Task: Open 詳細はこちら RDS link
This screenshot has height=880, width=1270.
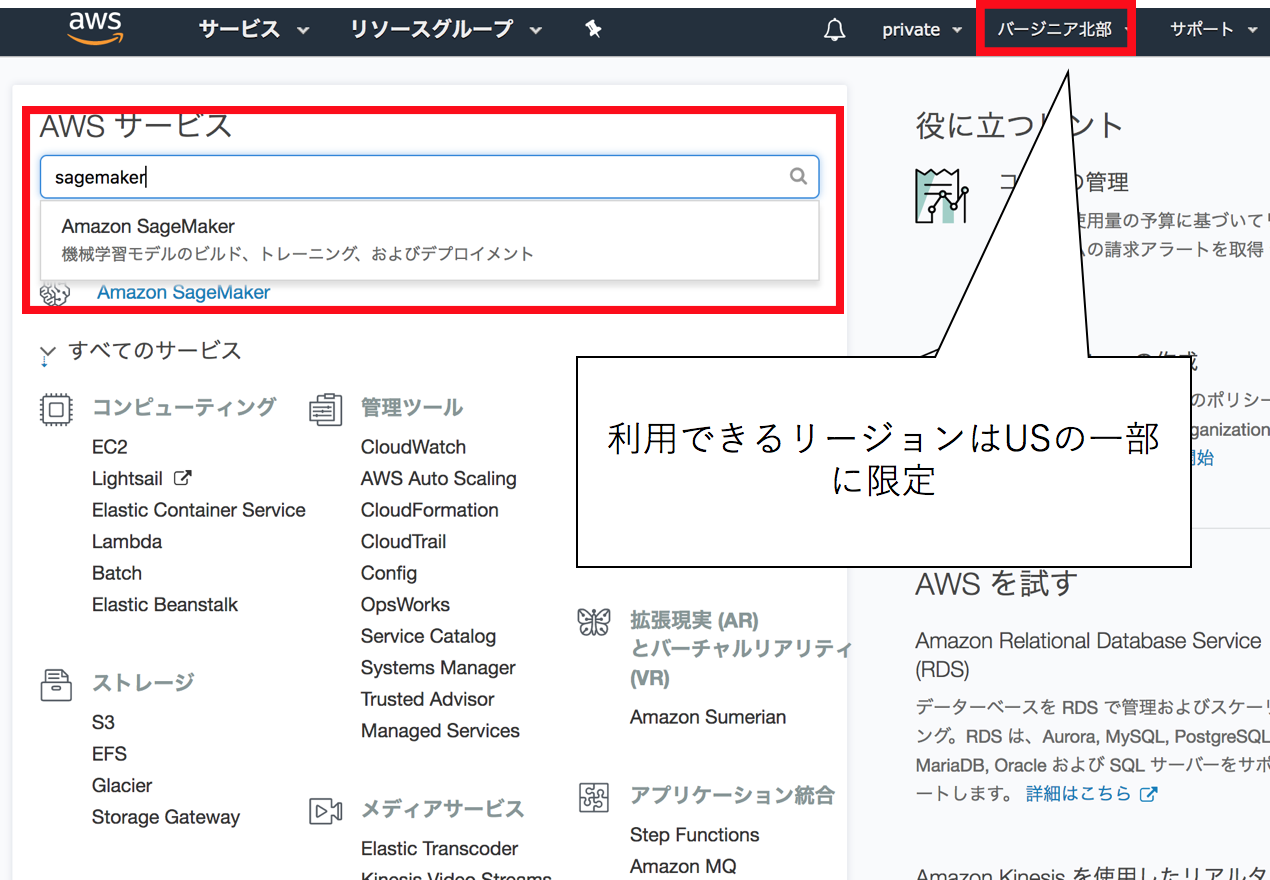Action: pos(1079,793)
